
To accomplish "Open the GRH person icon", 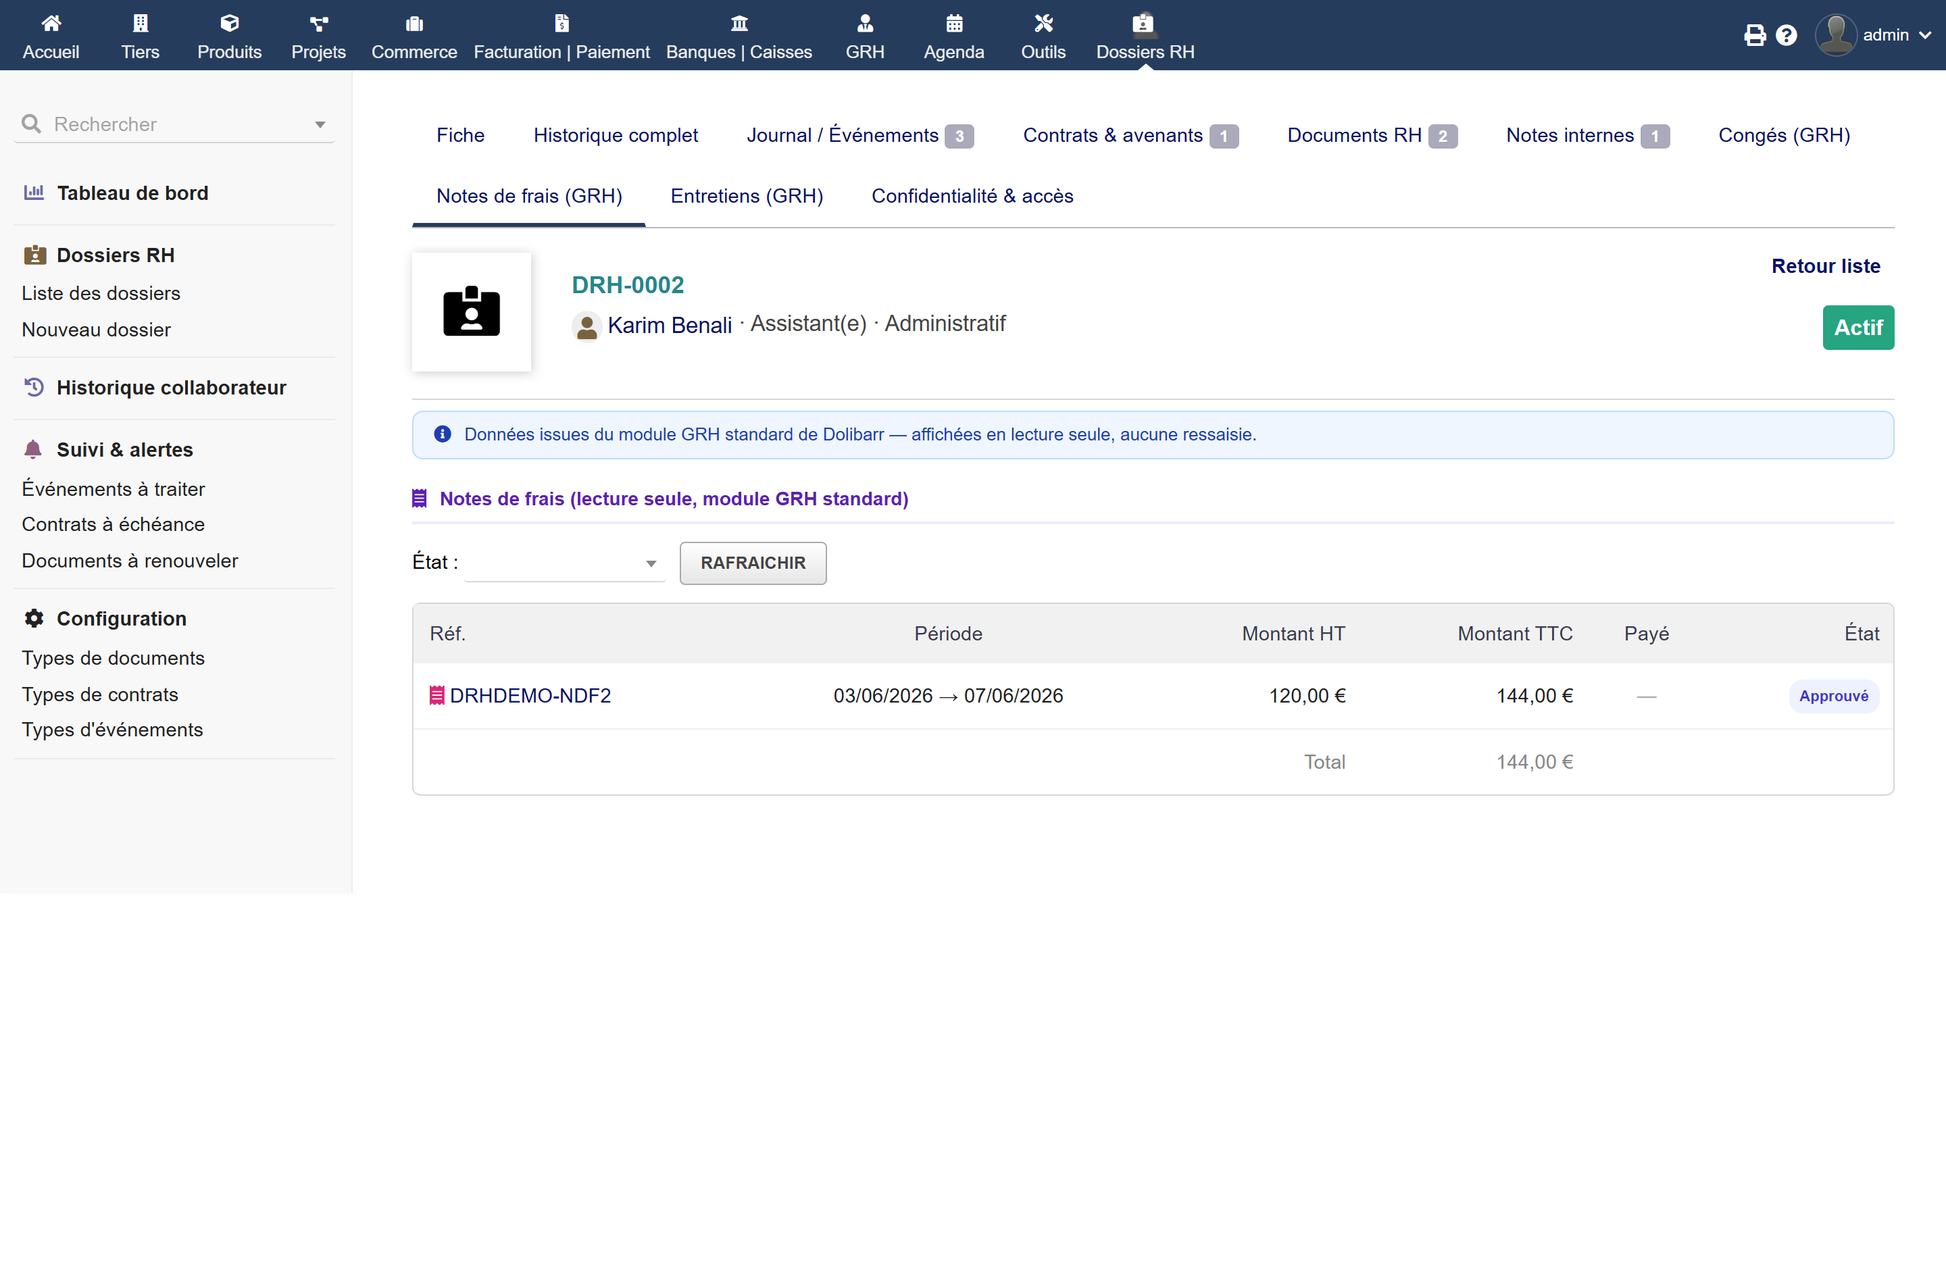I will coord(865,23).
